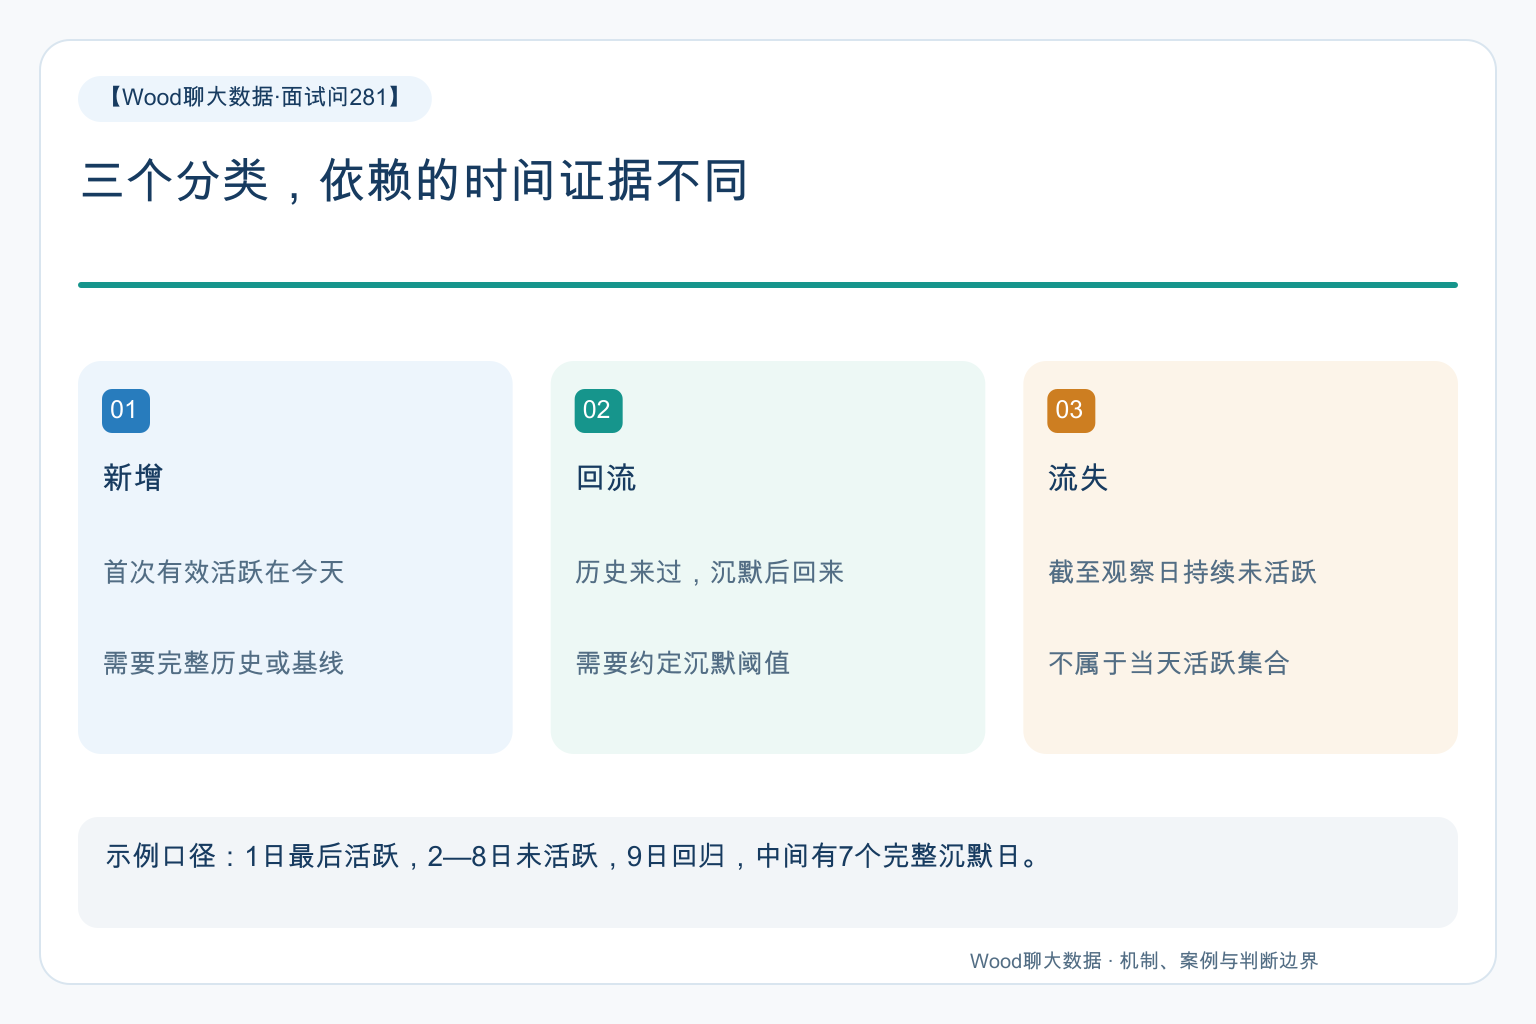Viewport: 1536px width, 1024px height.
Task: Select the line 需要完整历史或基线
Action: (224, 663)
